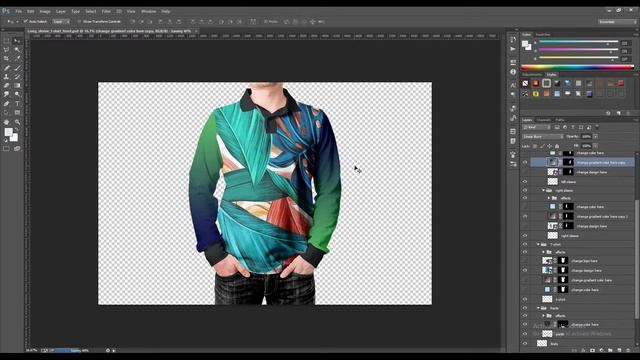Click the Fill percentage field
The image size is (640, 360).
point(587,146)
